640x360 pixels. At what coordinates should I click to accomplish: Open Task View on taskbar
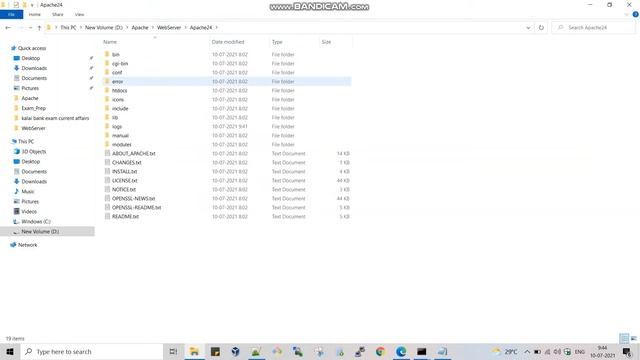pyautogui.click(x=173, y=351)
